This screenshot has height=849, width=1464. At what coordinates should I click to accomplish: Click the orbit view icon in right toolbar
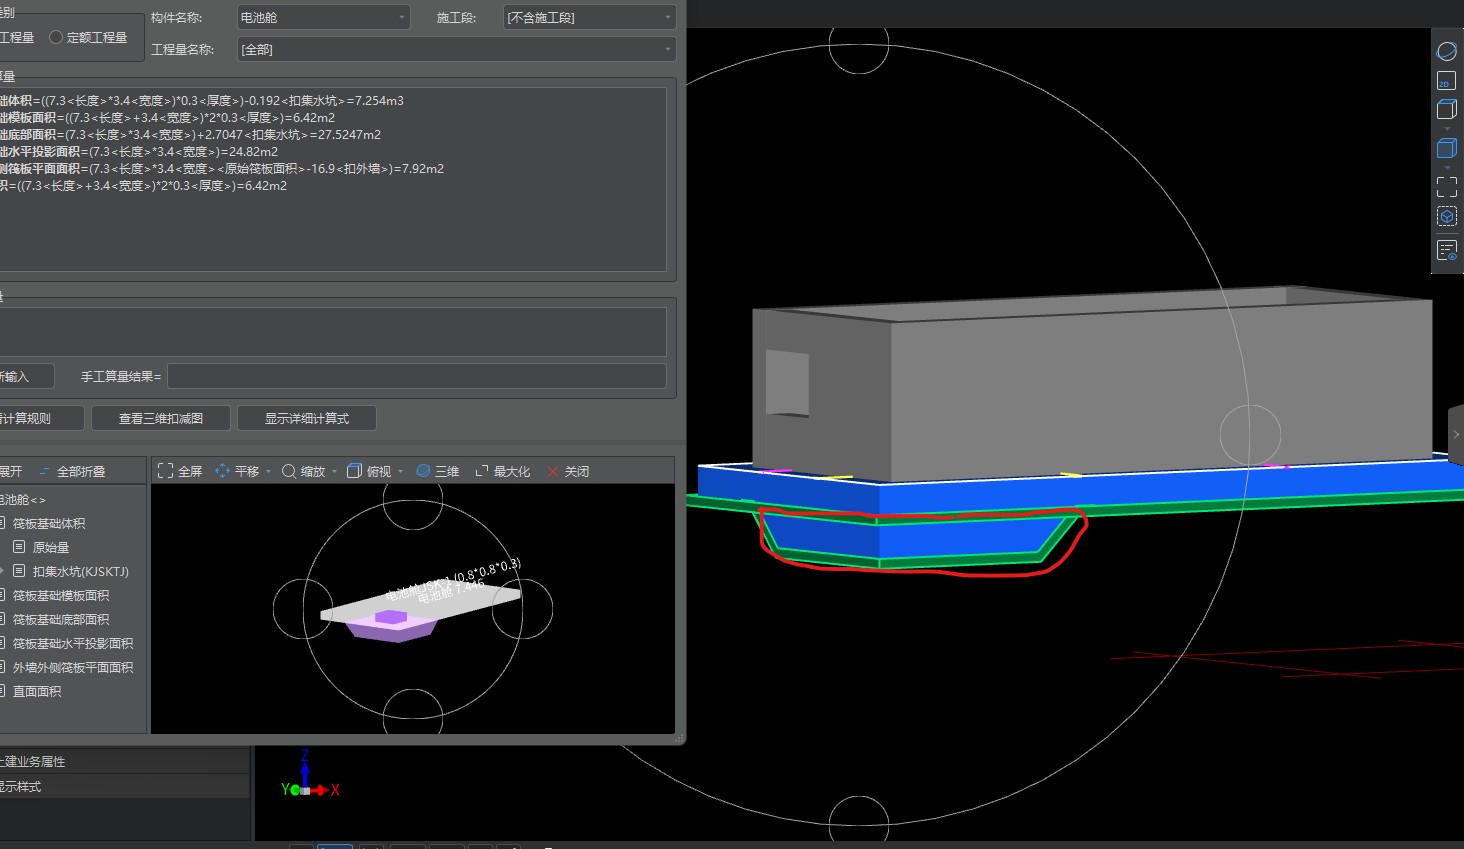1446,51
